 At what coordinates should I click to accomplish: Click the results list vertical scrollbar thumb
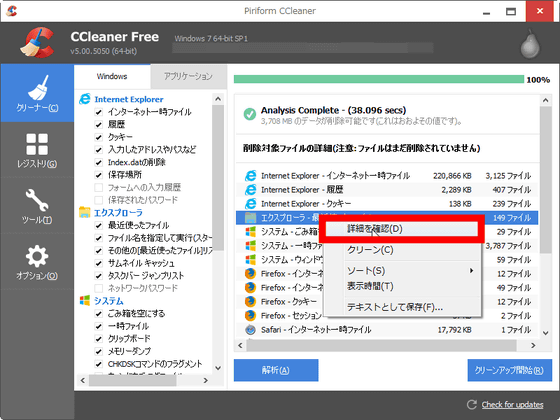coord(546,180)
